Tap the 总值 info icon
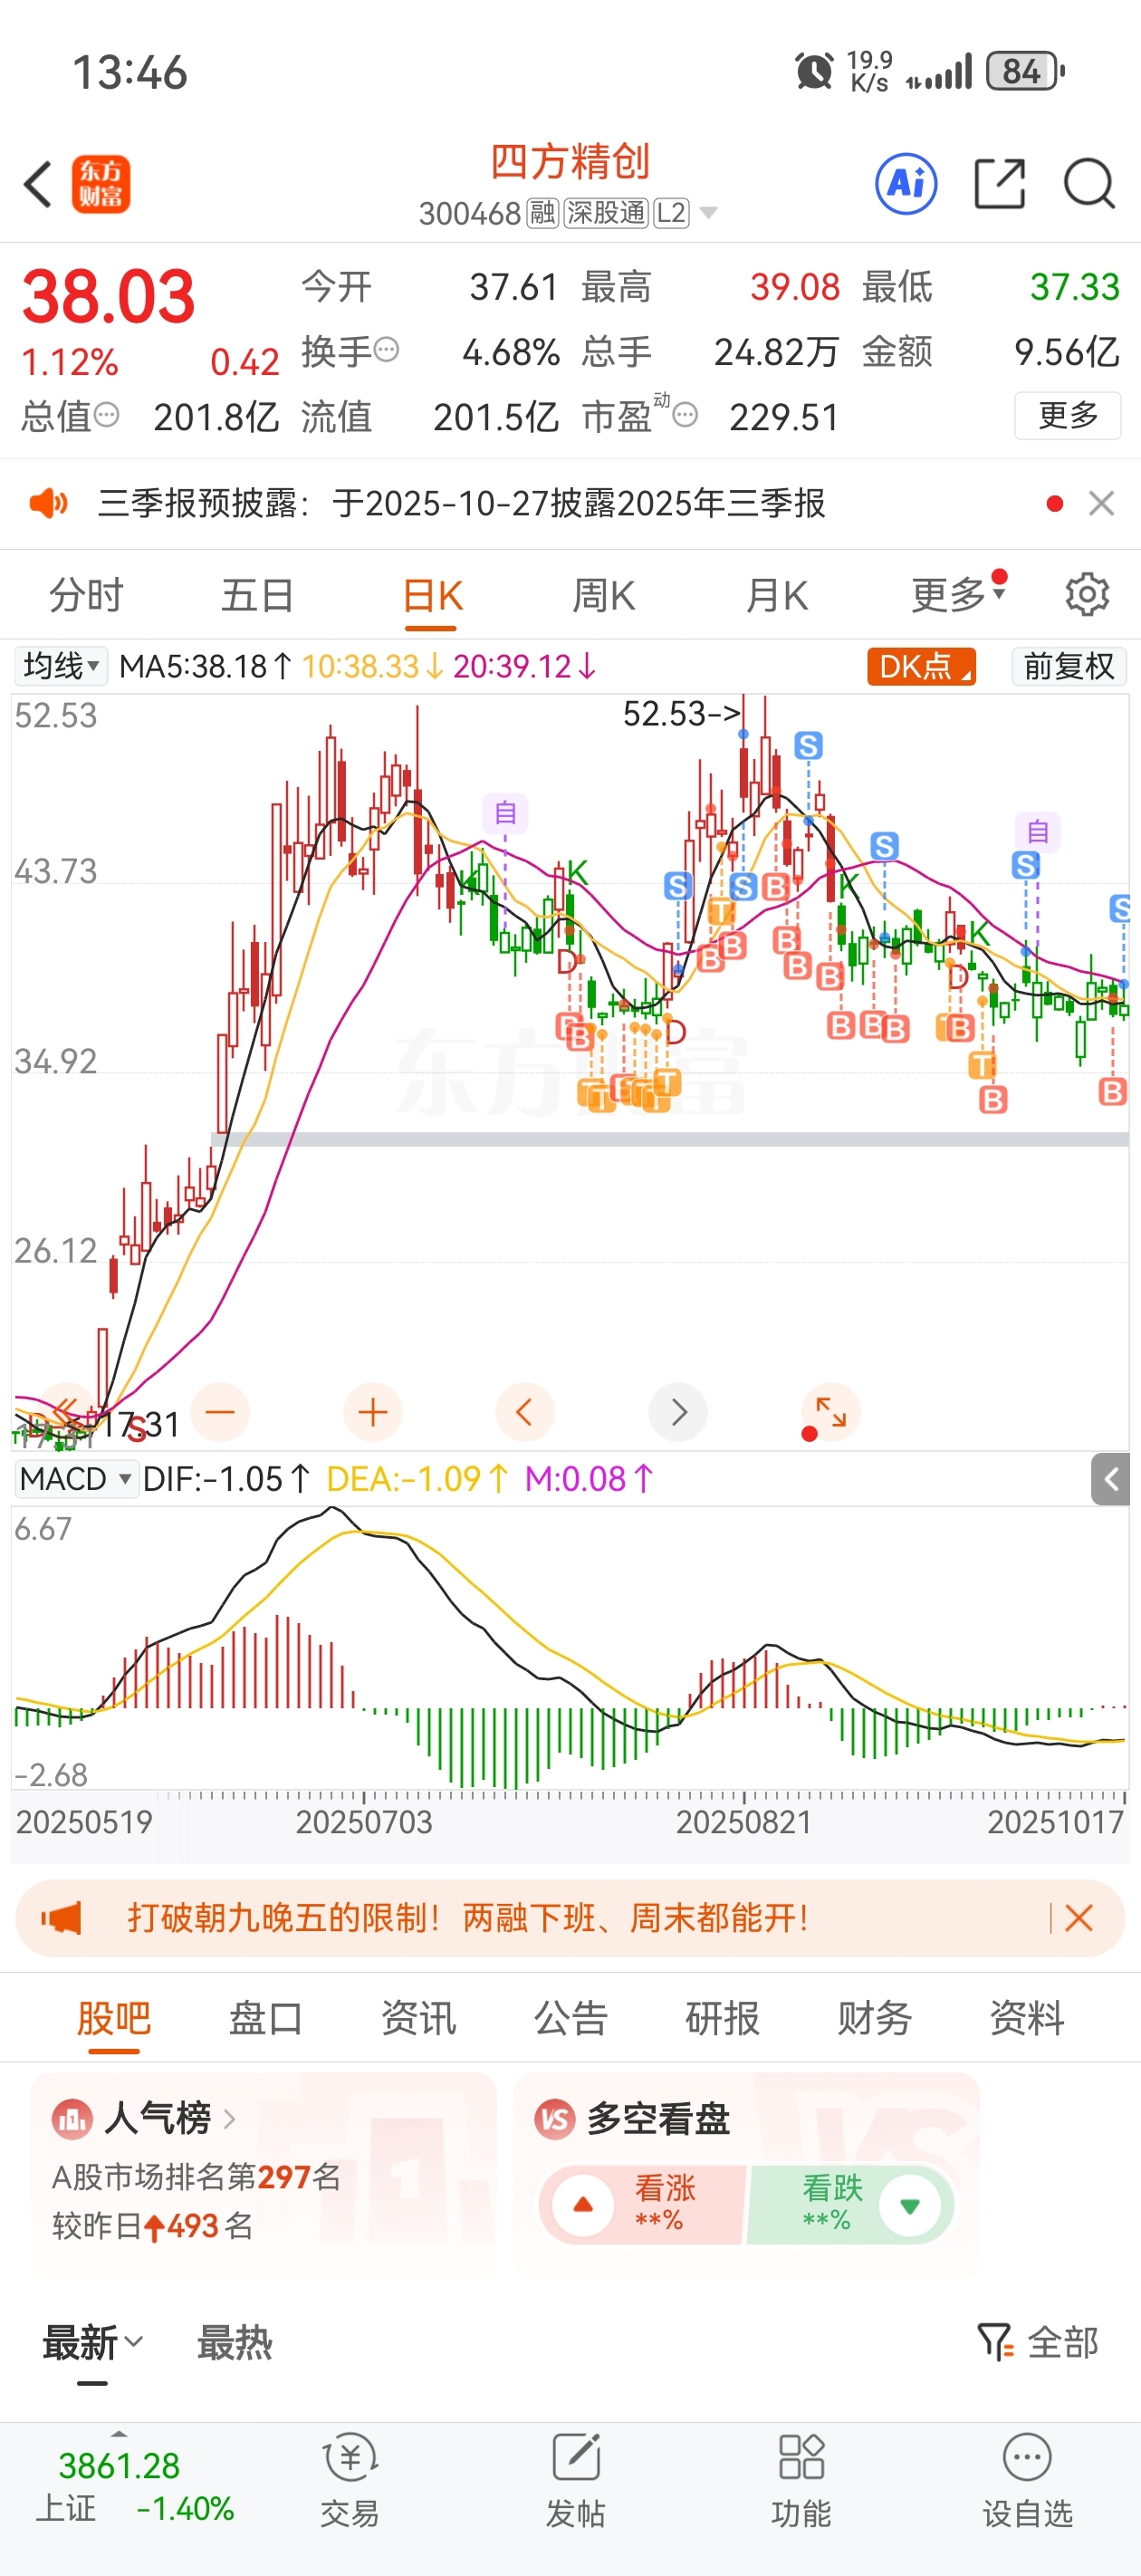1141x2576 pixels. click(x=106, y=415)
